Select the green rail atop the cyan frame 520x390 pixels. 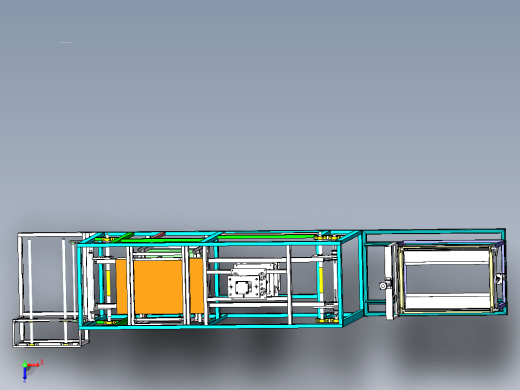click(x=267, y=237)
